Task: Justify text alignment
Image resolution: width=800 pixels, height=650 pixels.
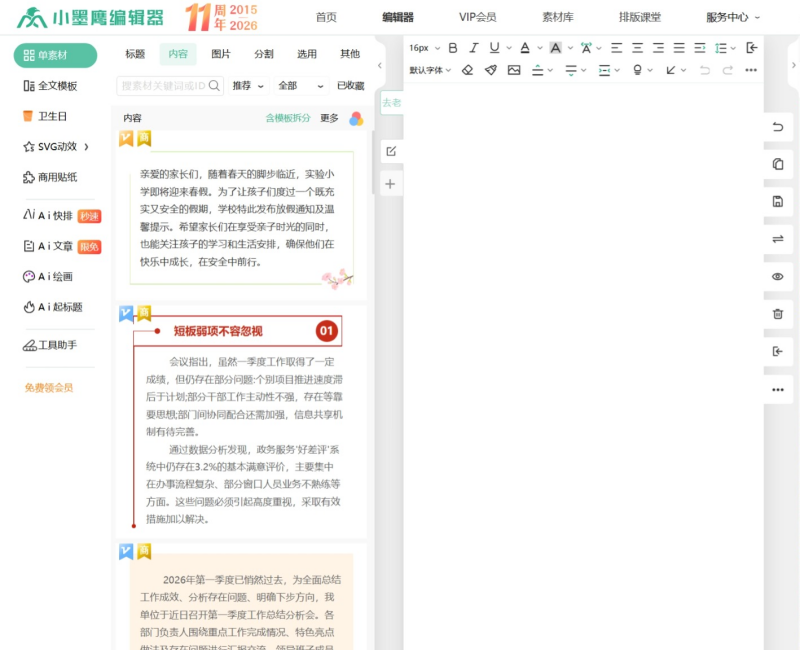Action: point(679,48)
